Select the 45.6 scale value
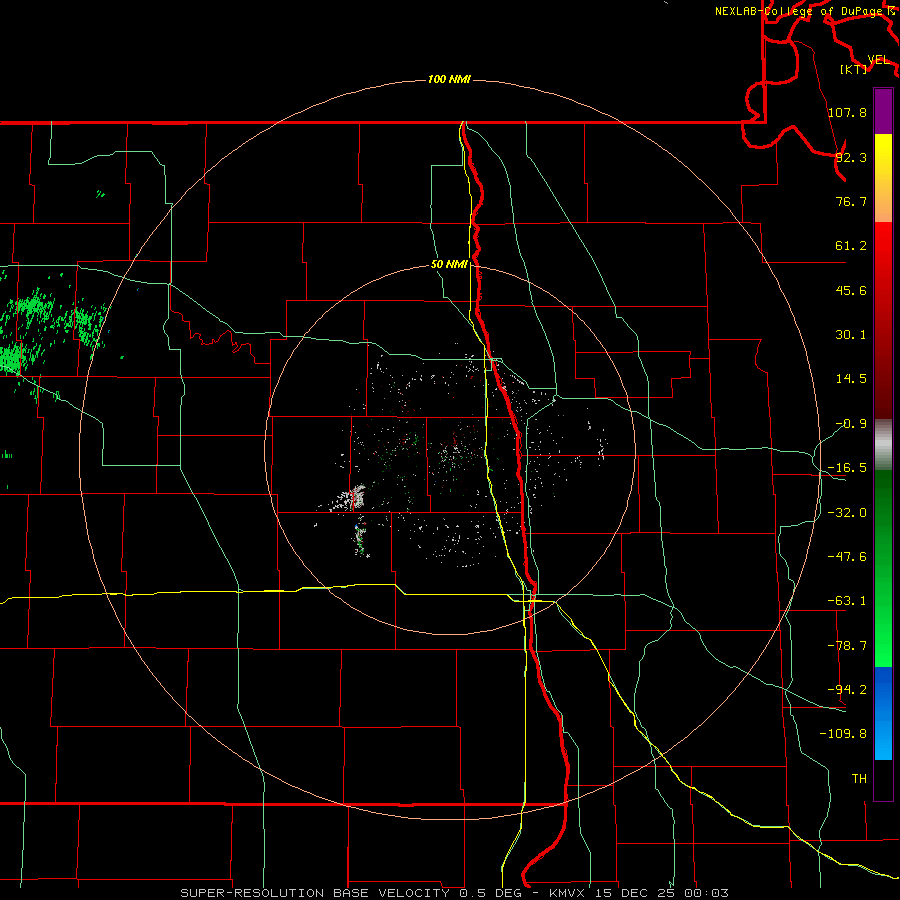The height and width of the screenshot is (900, 900). click(x=851, y=290)
